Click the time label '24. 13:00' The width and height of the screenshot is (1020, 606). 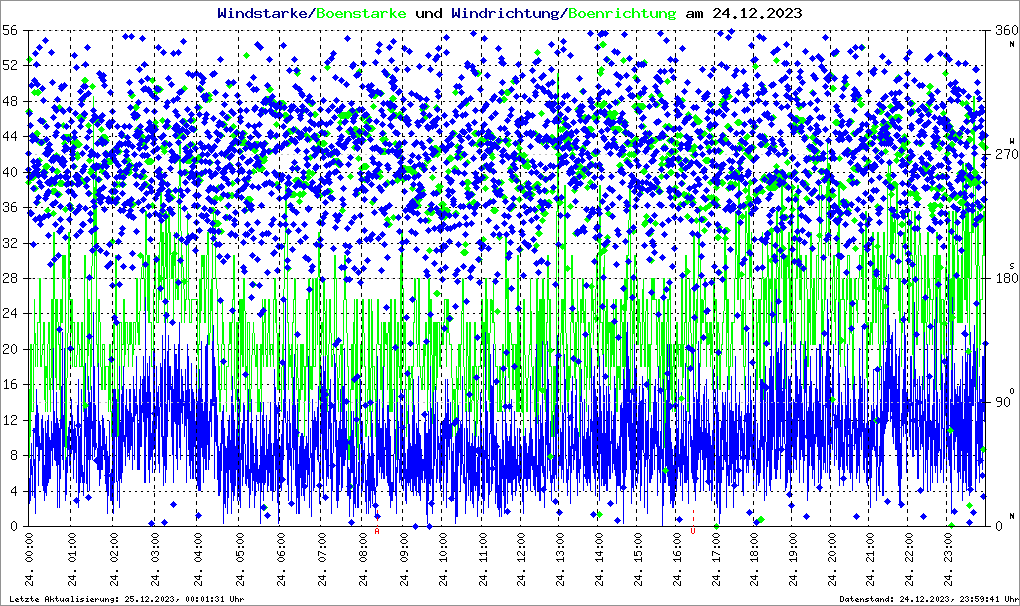click(x=561, y=559)
